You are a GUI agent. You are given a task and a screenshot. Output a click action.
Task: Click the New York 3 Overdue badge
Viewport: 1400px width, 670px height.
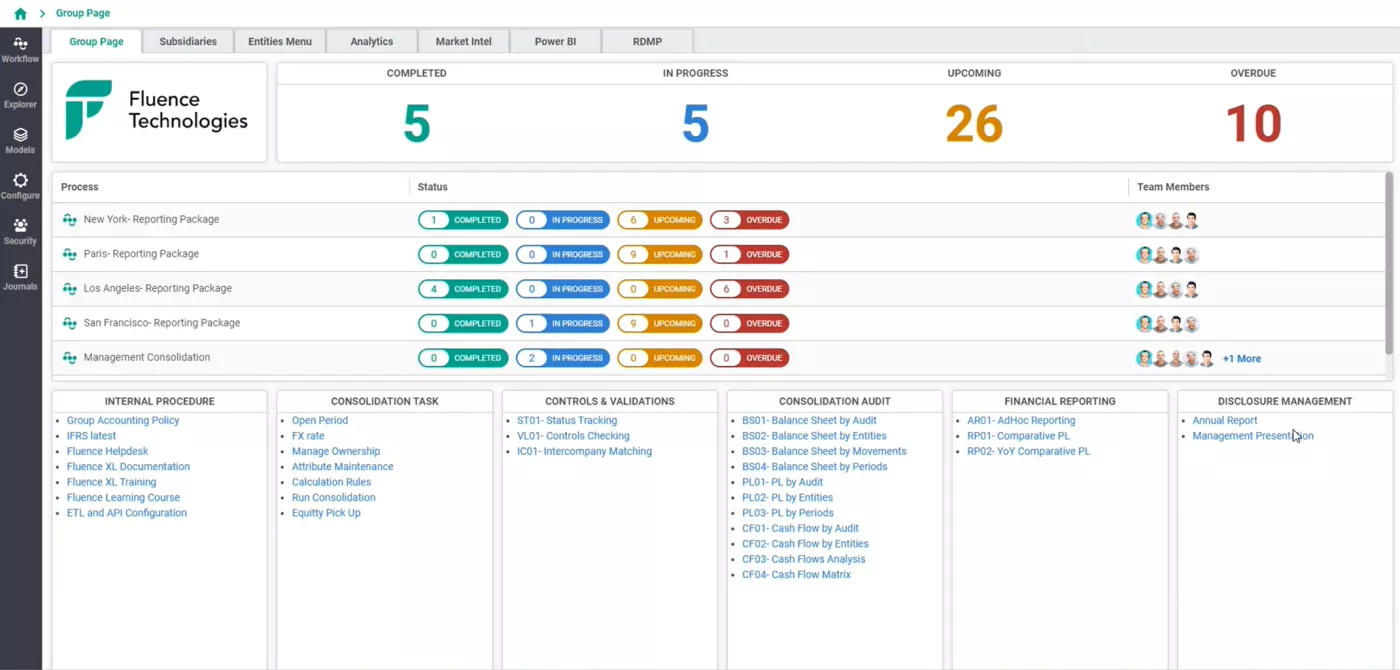click(750, 220)
